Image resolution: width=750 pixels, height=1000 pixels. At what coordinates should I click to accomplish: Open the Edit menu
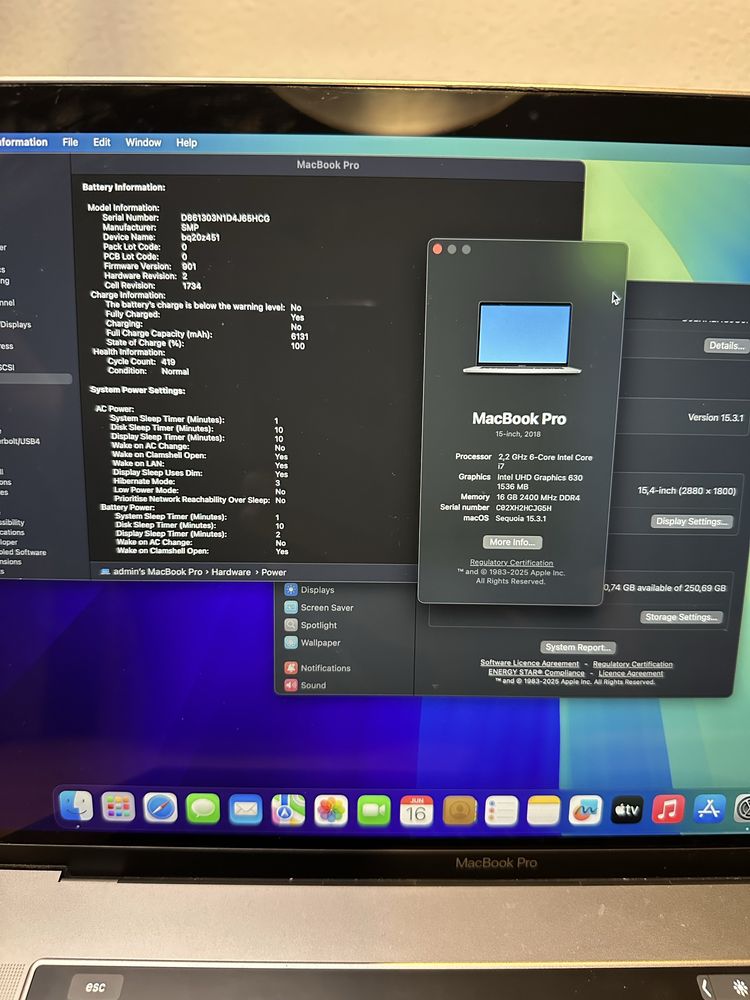point(101,142)
